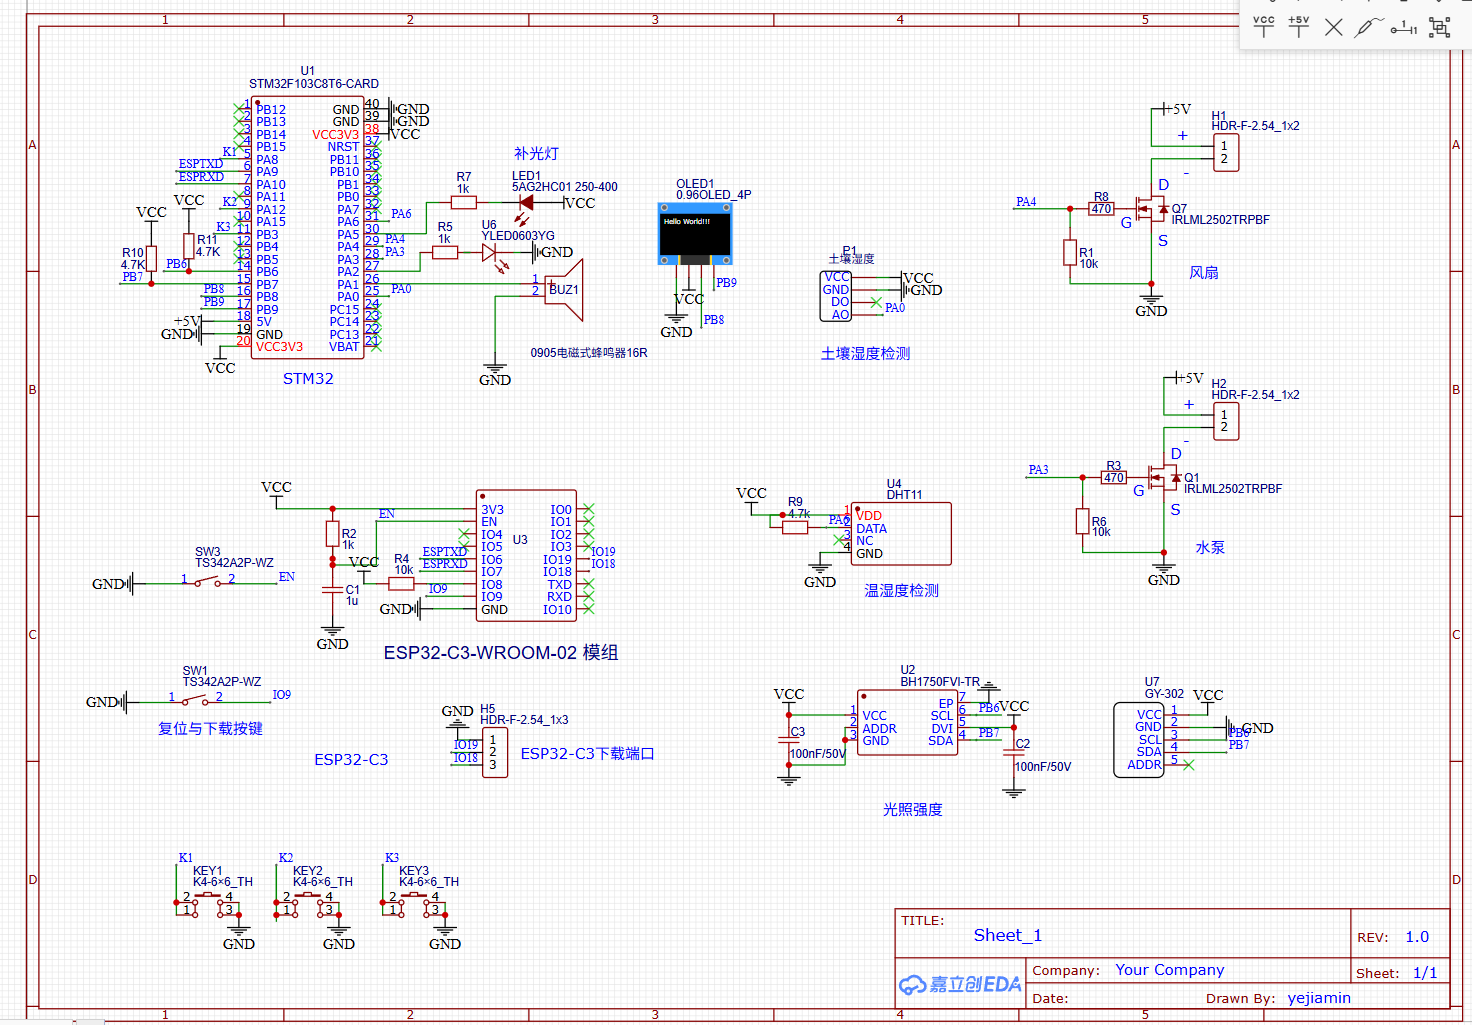
Task: Click the 嘉立创EDA logo in title block
Action: tap(960, 984)
